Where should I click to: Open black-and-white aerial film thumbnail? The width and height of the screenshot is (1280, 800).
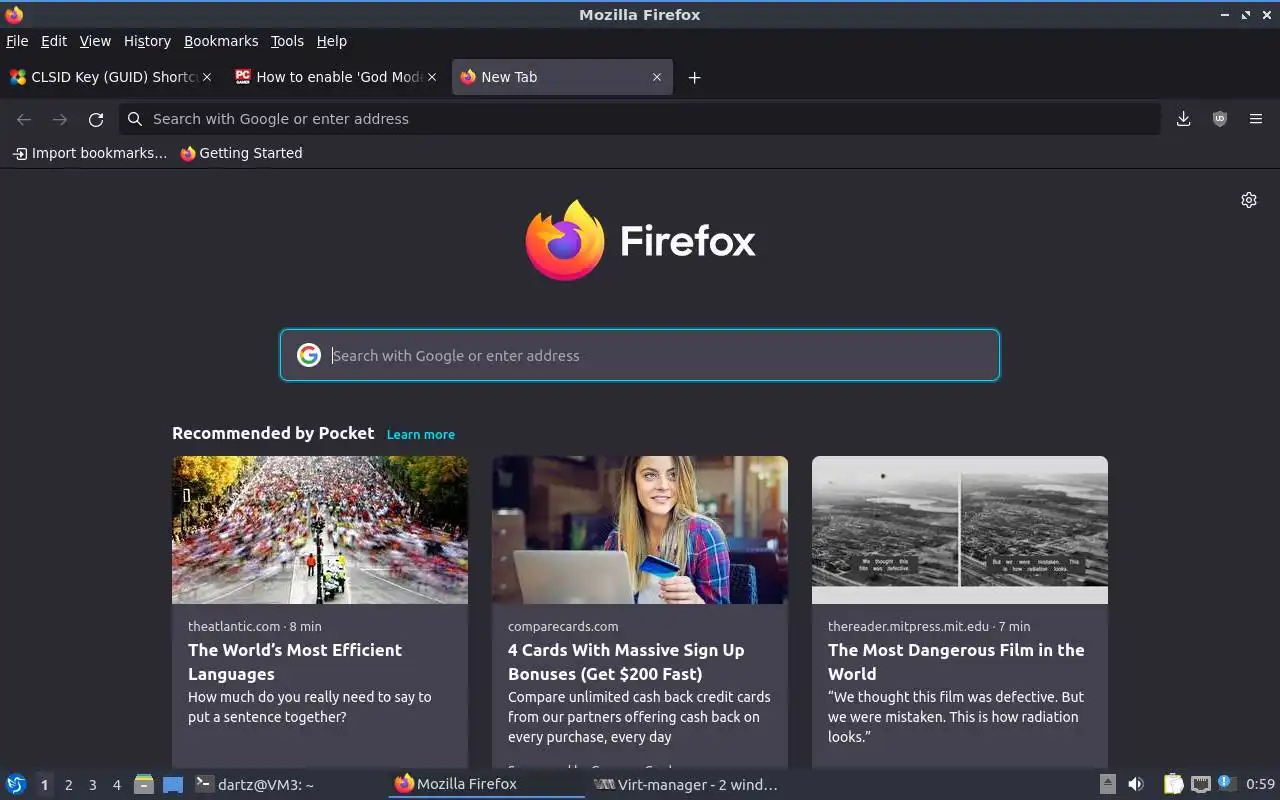960,530
